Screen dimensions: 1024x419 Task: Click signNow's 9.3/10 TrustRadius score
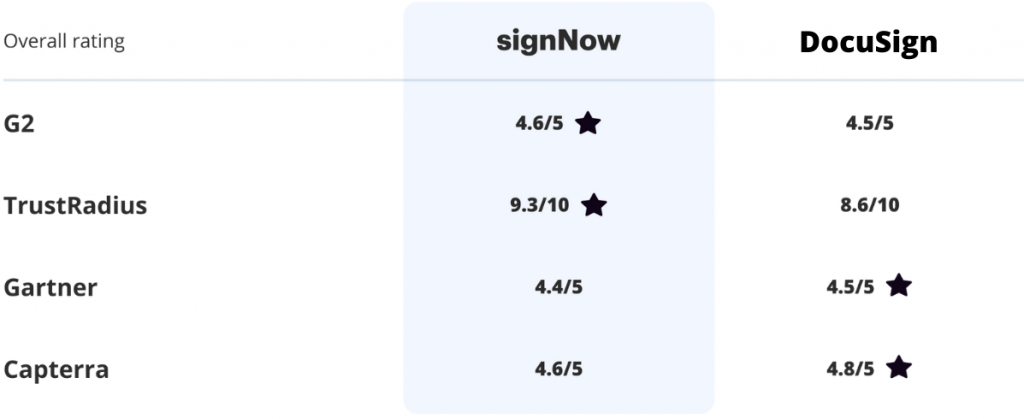[x=539, y=206]
